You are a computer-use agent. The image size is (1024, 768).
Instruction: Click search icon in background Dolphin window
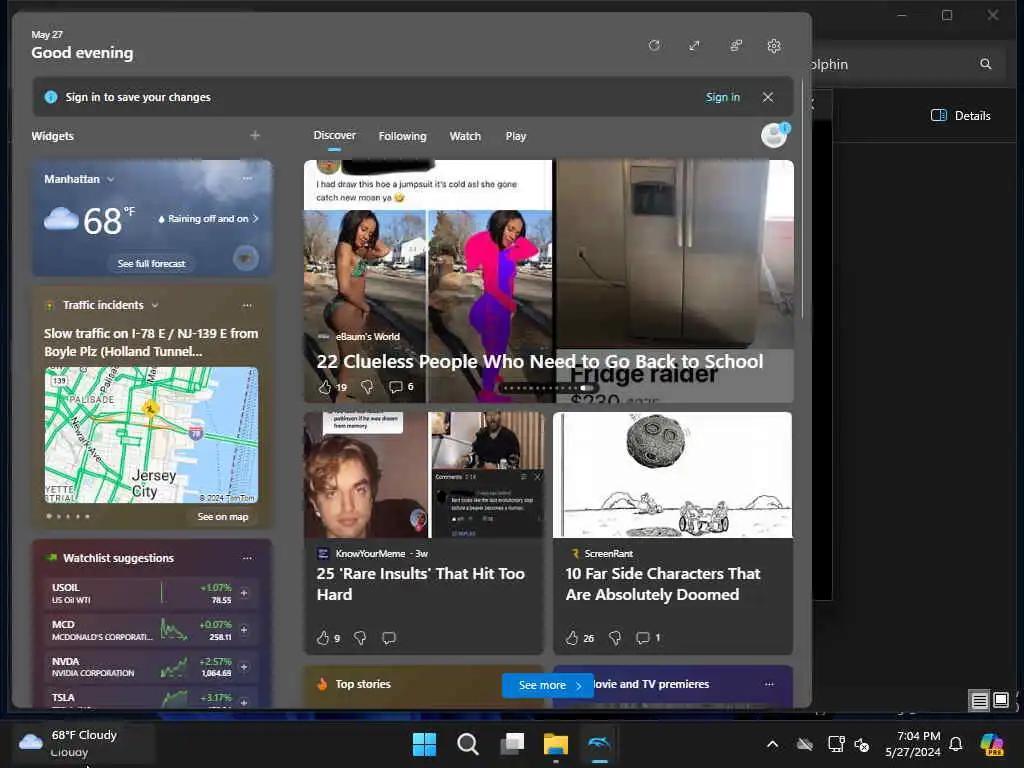pos(985,64)
